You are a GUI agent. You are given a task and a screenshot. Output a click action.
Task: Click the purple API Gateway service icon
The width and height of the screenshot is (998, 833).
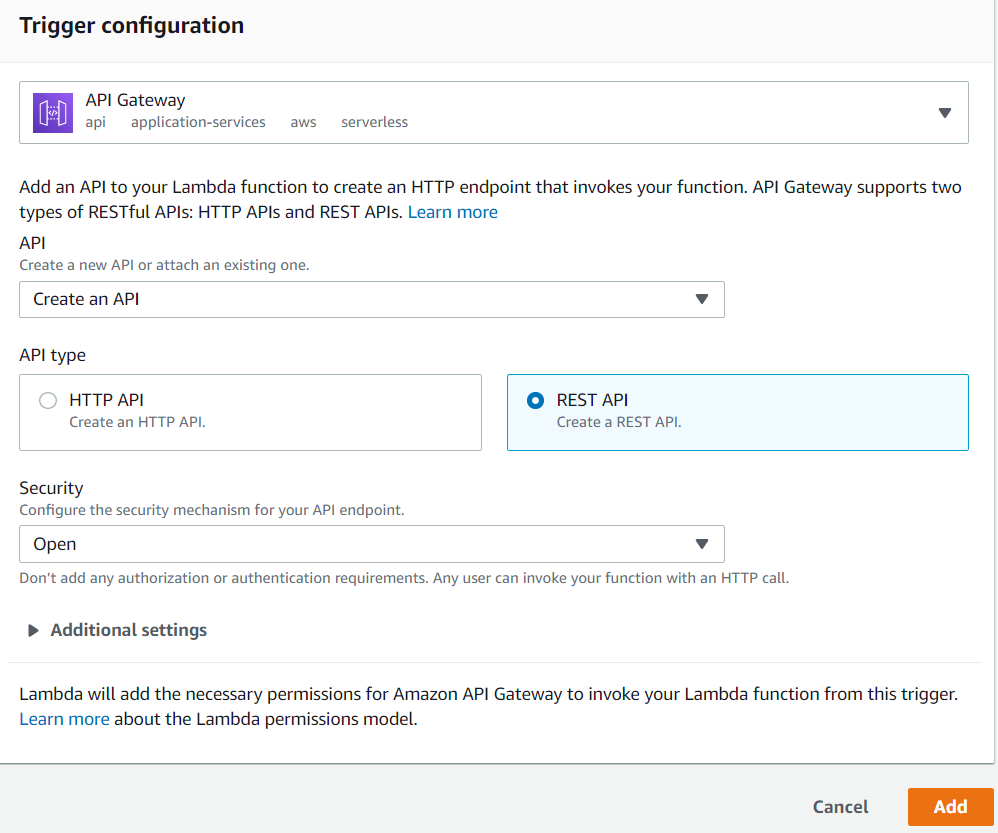(x=53, y=113)
